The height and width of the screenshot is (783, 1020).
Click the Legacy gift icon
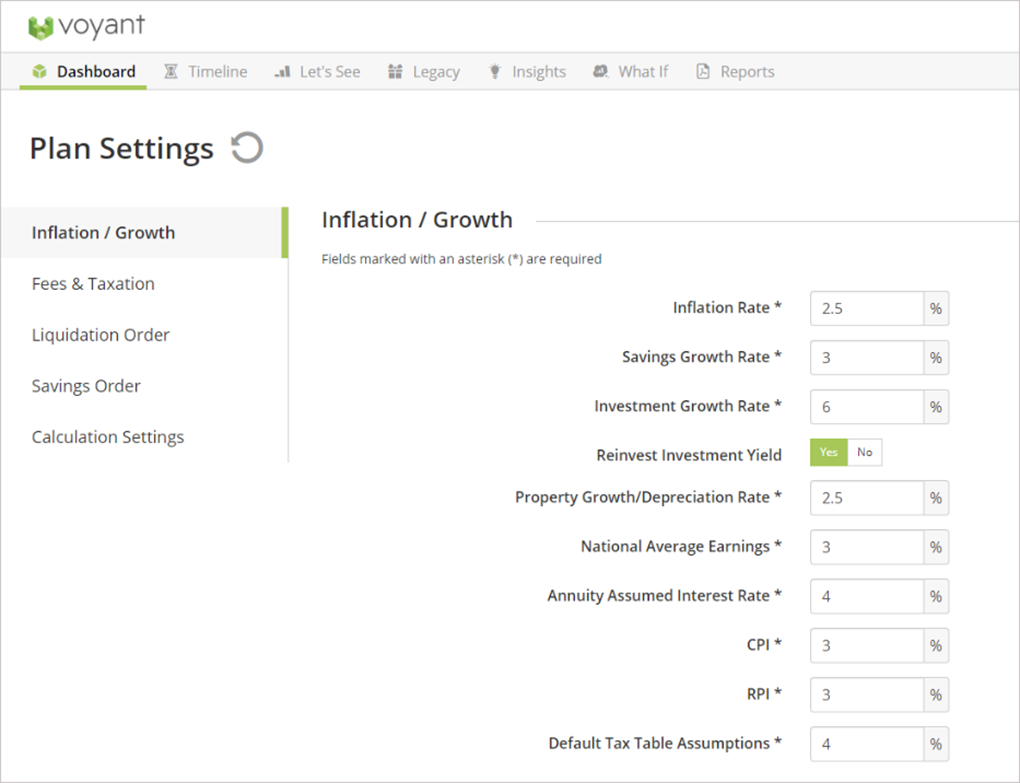pyautogui.click(x=395, y=72)
